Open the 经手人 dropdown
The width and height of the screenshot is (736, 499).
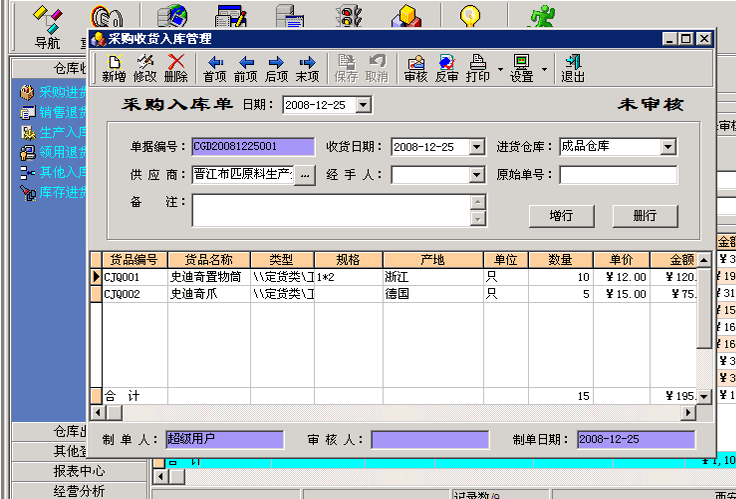click(476, 175)
